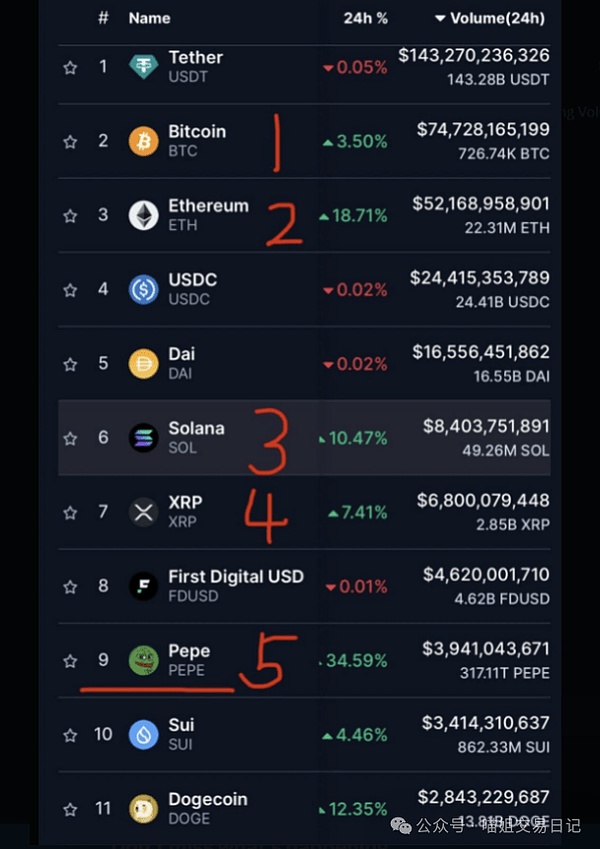Click the Bitcoin orange logo icon
This screenshot has width=600, height=849.
(x=144, y=141)
